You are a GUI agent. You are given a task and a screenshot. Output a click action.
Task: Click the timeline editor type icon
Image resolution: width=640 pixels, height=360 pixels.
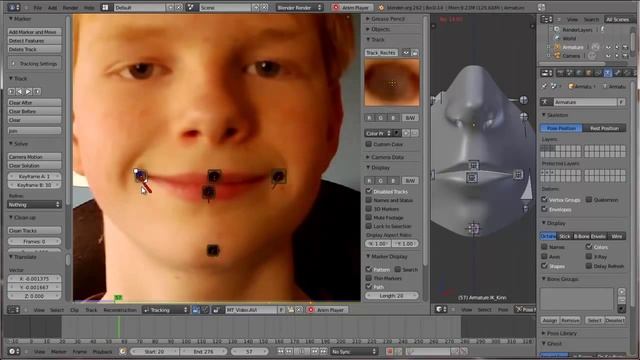coord(13,351)
